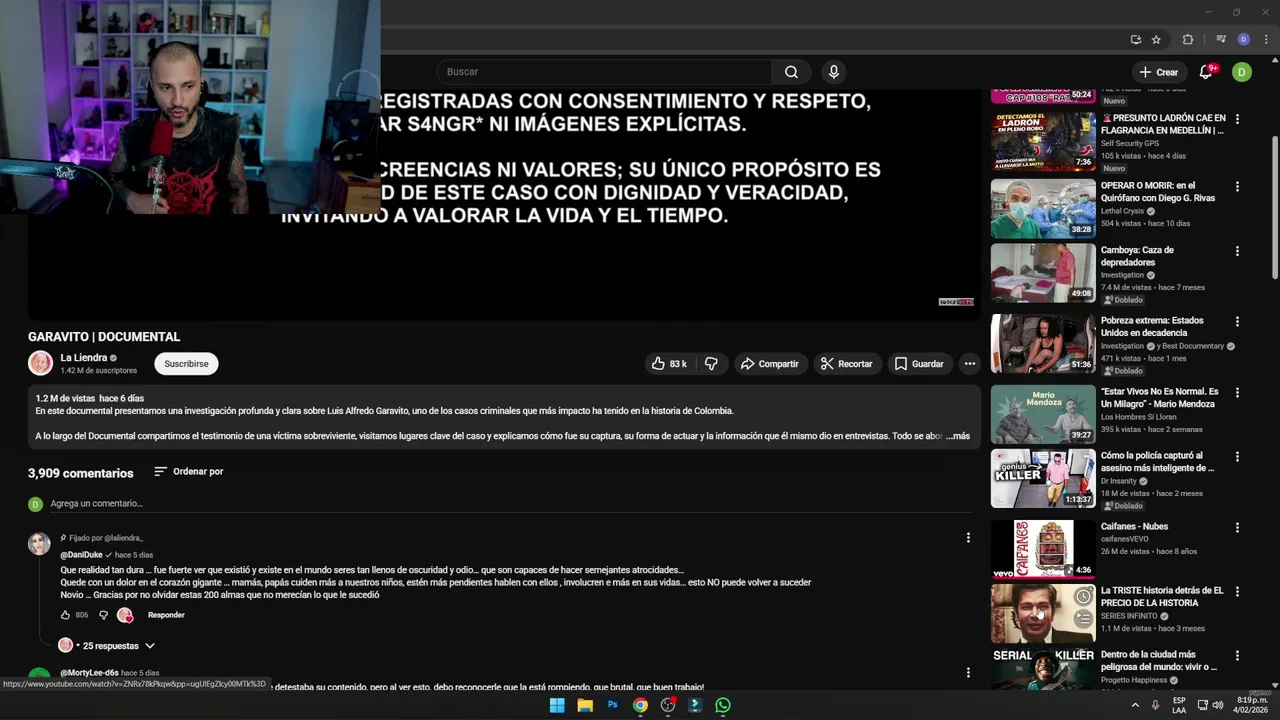The width and height of the screenshot is (1280, 720).
Task: Subscribe to La Liendra with Suscribirse
Action: [x=186, y=364]
